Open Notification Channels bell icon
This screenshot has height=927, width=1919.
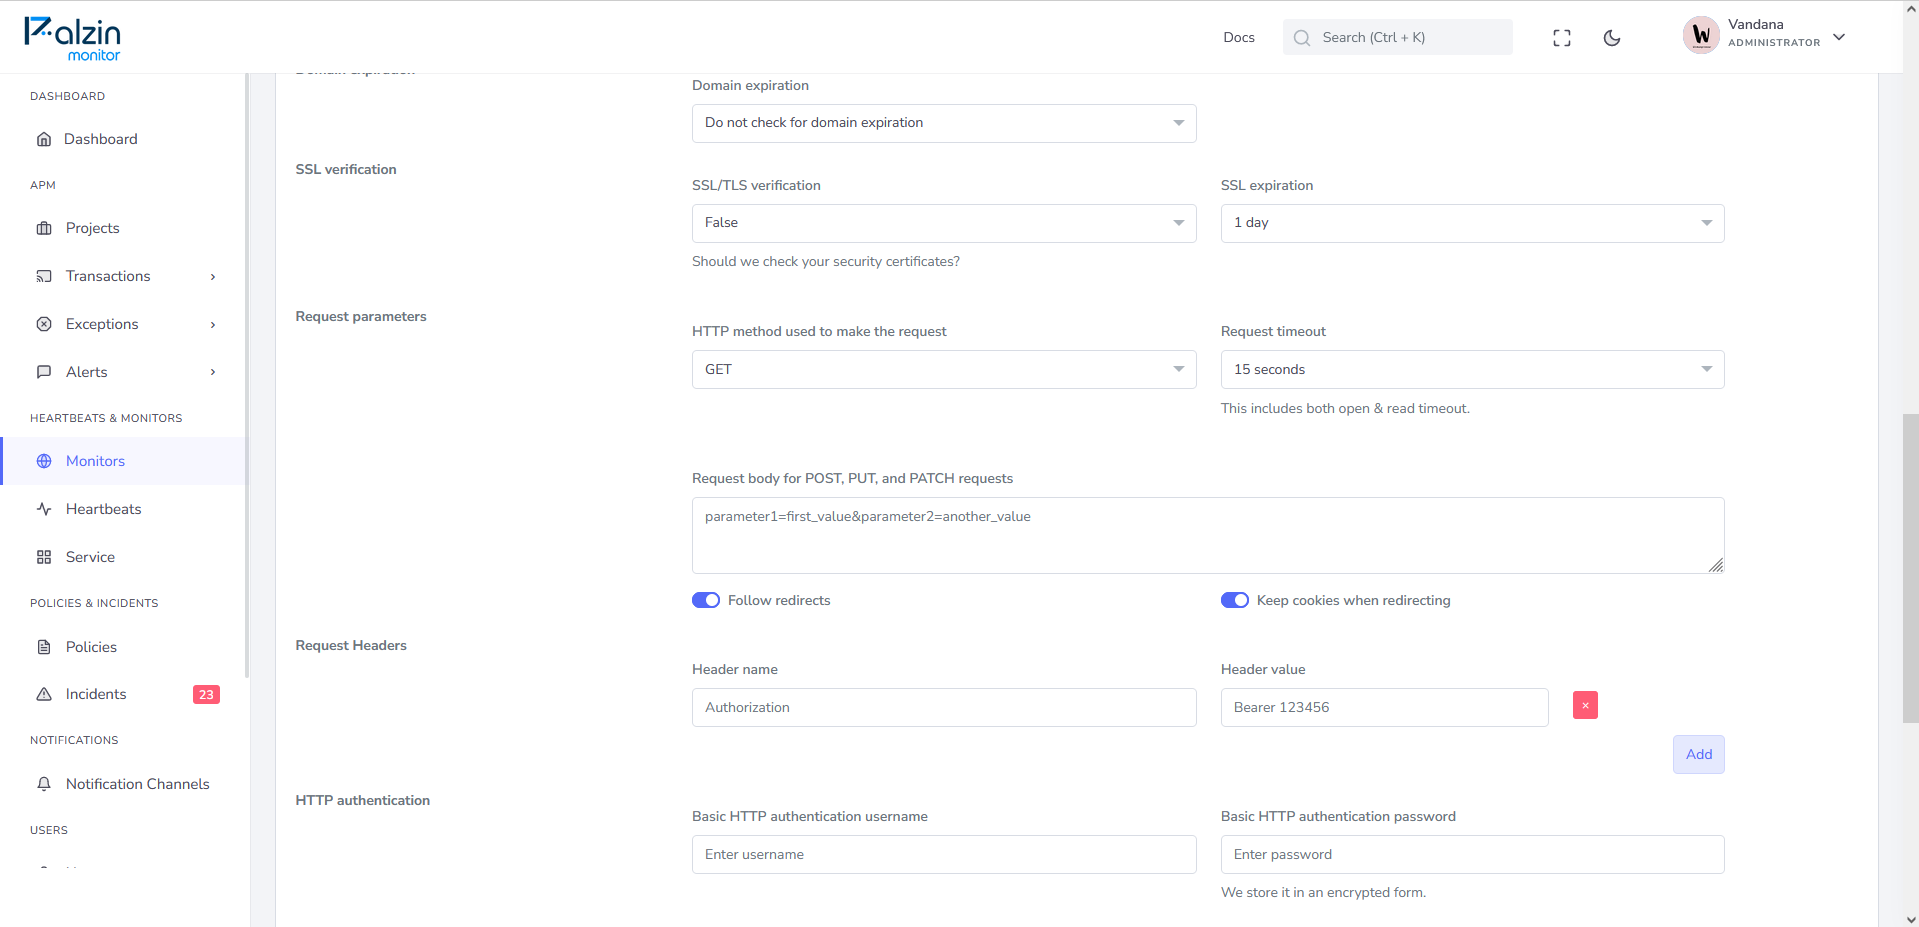click(44, 784)
